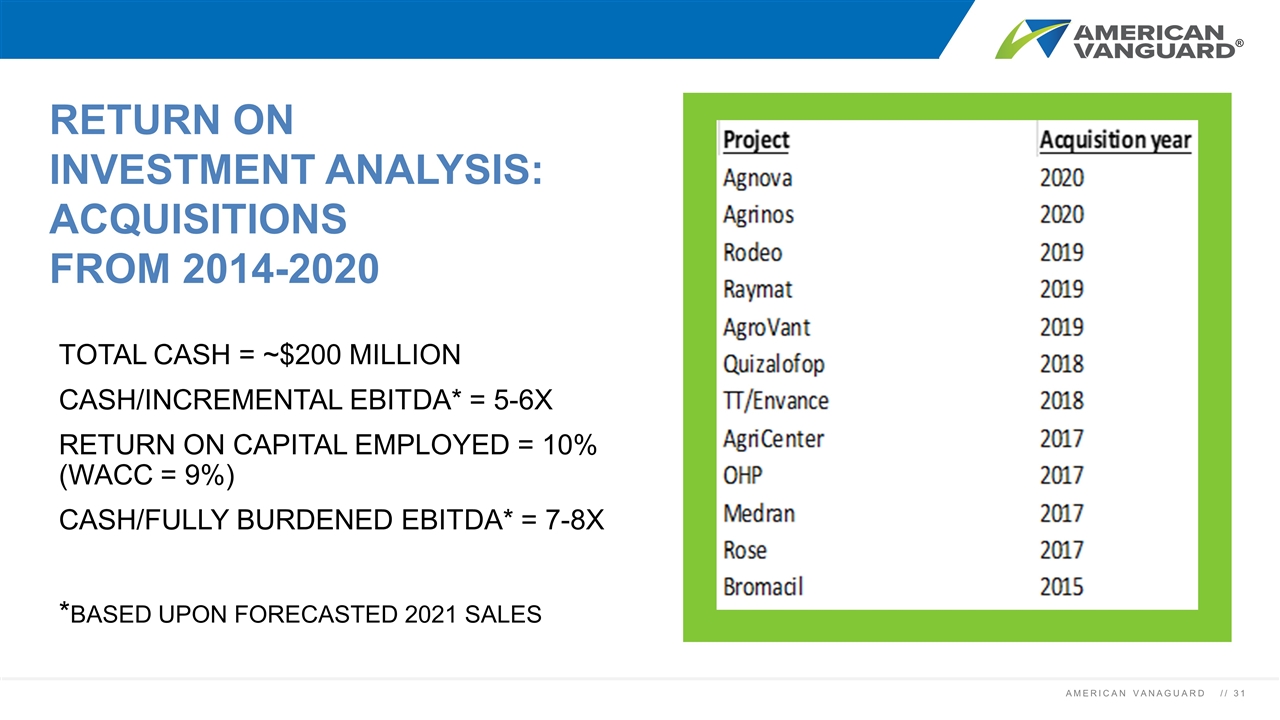Image resolution: width=1280 pixels, height=720 pixels.
Task: Click the 2020 year in the Agnova row
Action: (1061, 178)
